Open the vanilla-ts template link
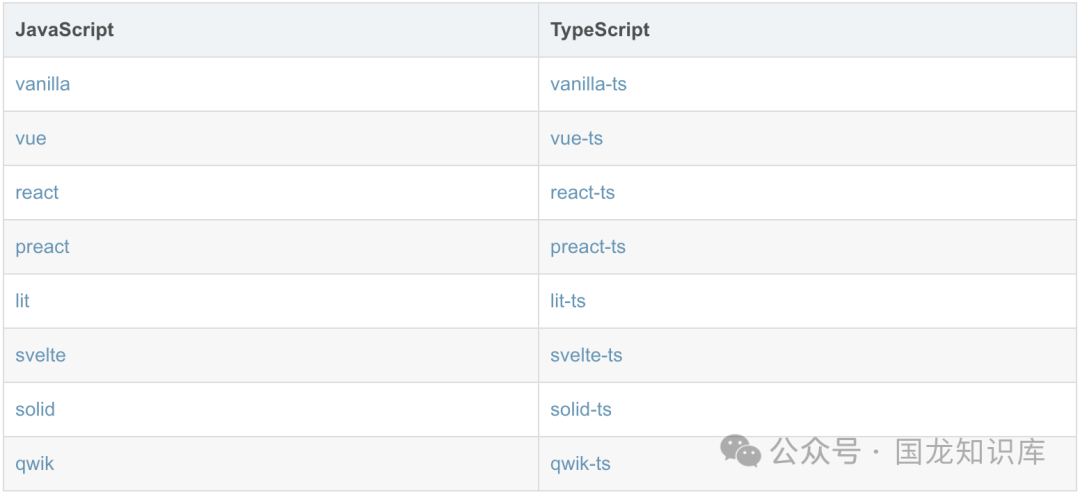 [588, 84]
